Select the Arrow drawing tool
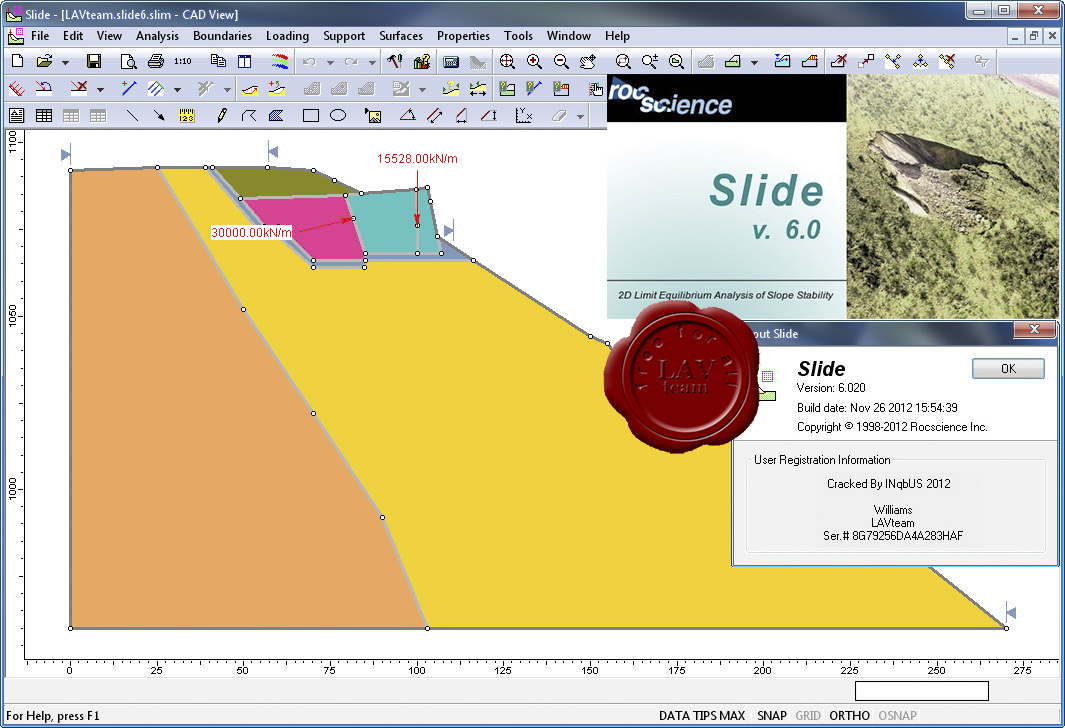 160,116
